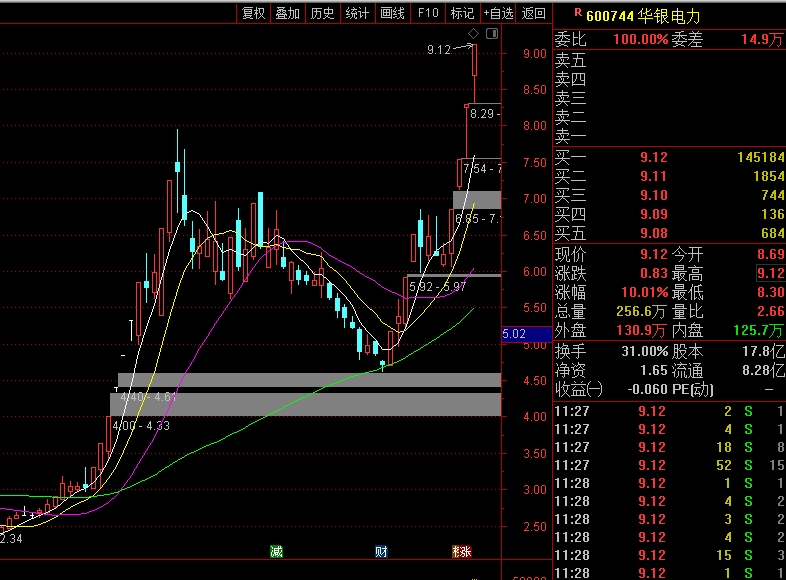
Task: Click the blue 5.02 price axis label
Action: (x=515, y=334)
